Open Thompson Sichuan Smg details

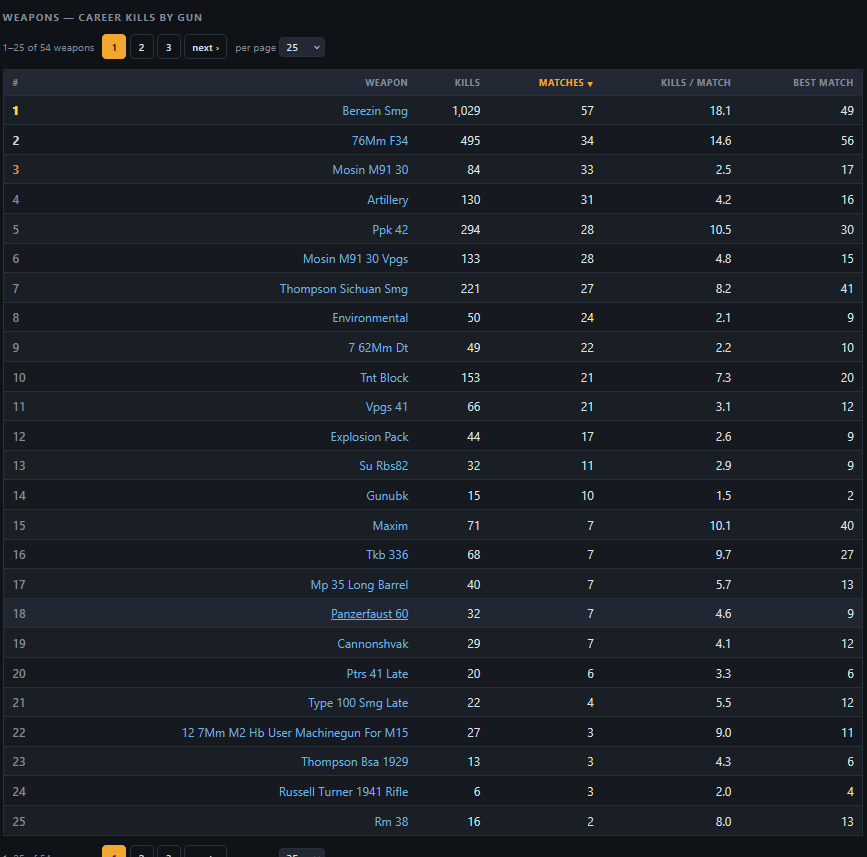click(344, 289)
